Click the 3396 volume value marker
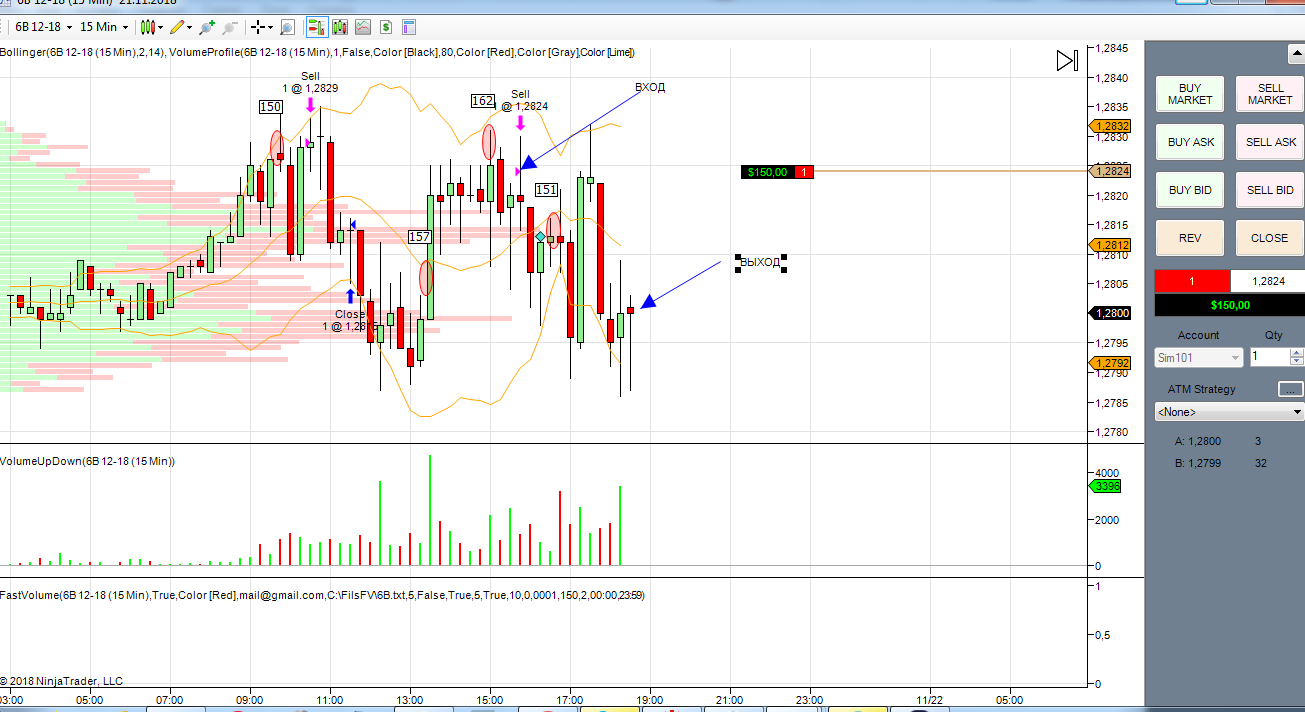The width and height of the screenshot is (1305, 712). (x=1105, y=486)
